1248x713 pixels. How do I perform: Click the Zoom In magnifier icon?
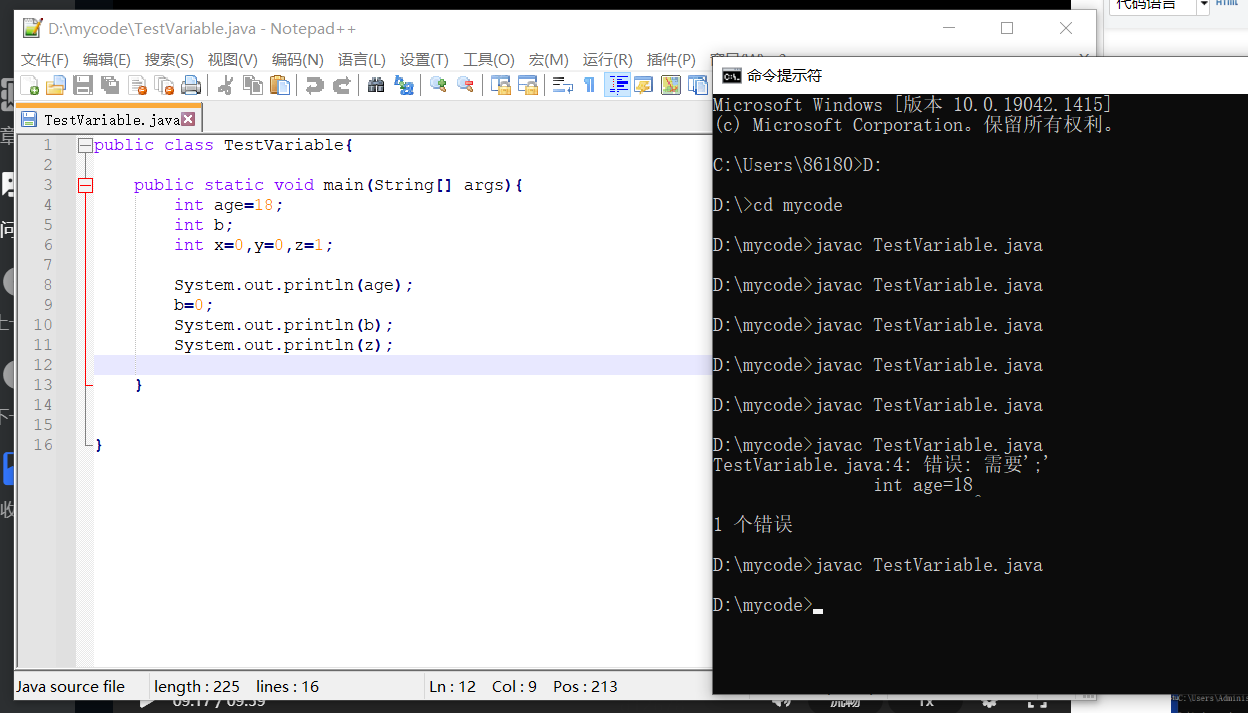[438, 85]
